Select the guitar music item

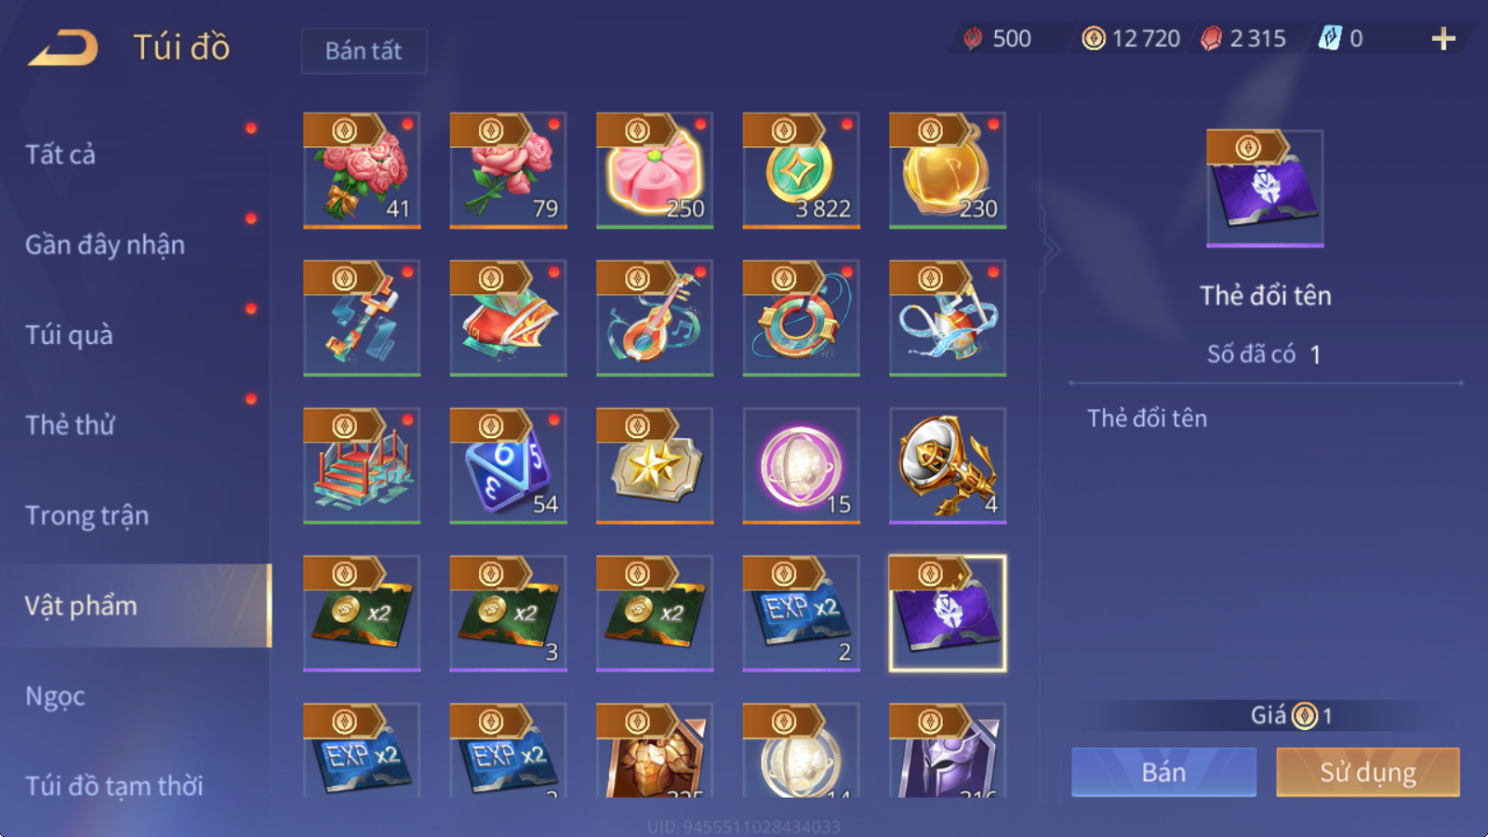click(655, 318)
